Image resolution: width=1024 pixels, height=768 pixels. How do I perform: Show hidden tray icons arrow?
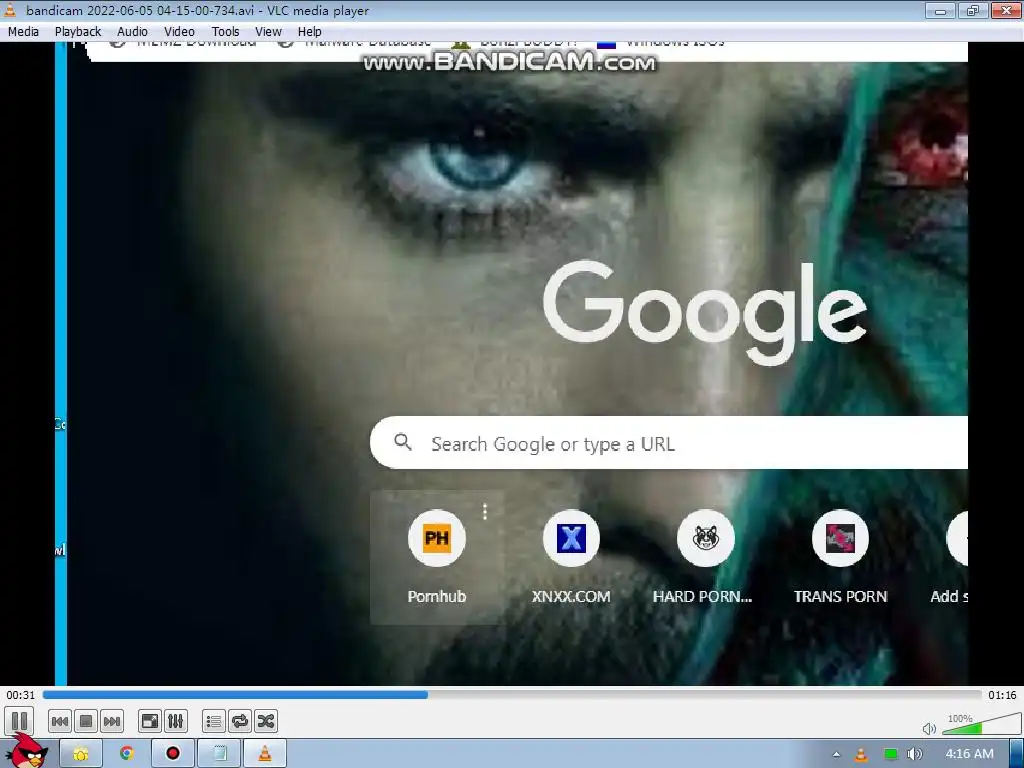coord(837,755)
